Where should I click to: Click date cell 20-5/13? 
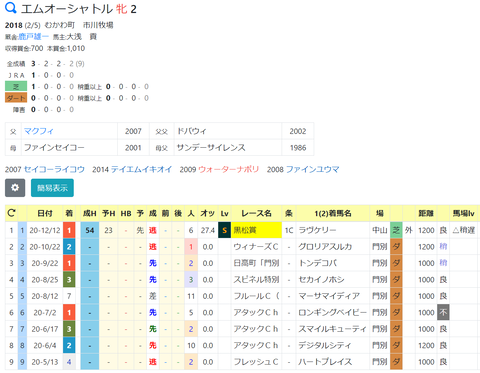tap(45, 362)
